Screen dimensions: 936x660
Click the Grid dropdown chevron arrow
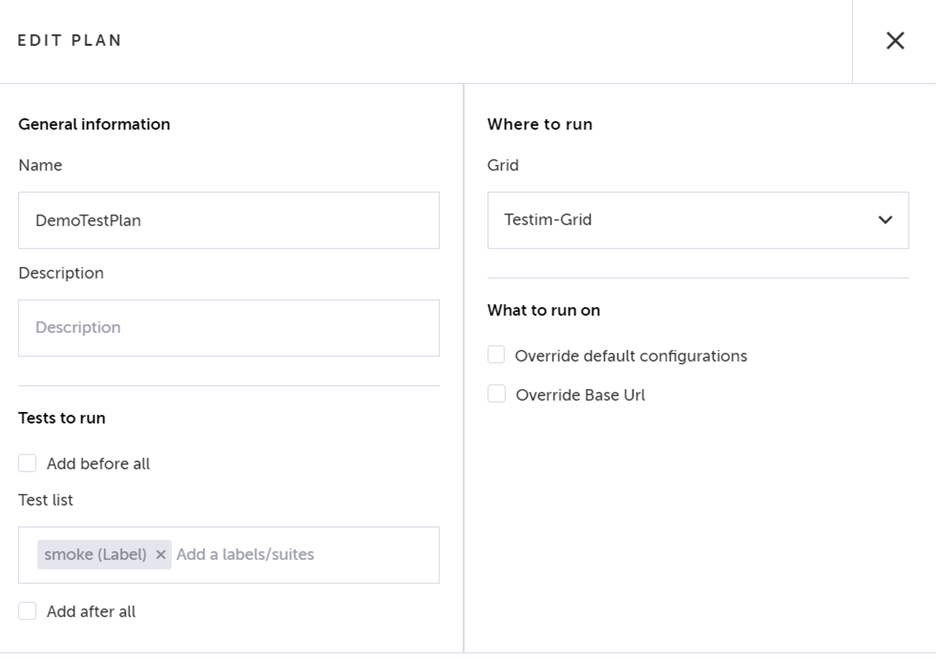pos(885,220)
